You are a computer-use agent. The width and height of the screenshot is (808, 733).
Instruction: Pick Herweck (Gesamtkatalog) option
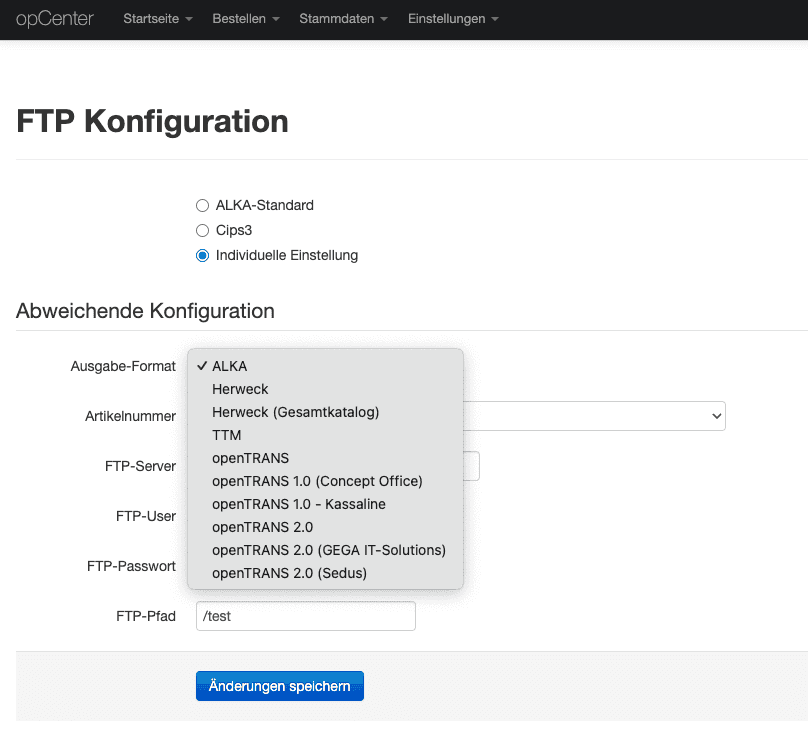[x=325, y=412]
